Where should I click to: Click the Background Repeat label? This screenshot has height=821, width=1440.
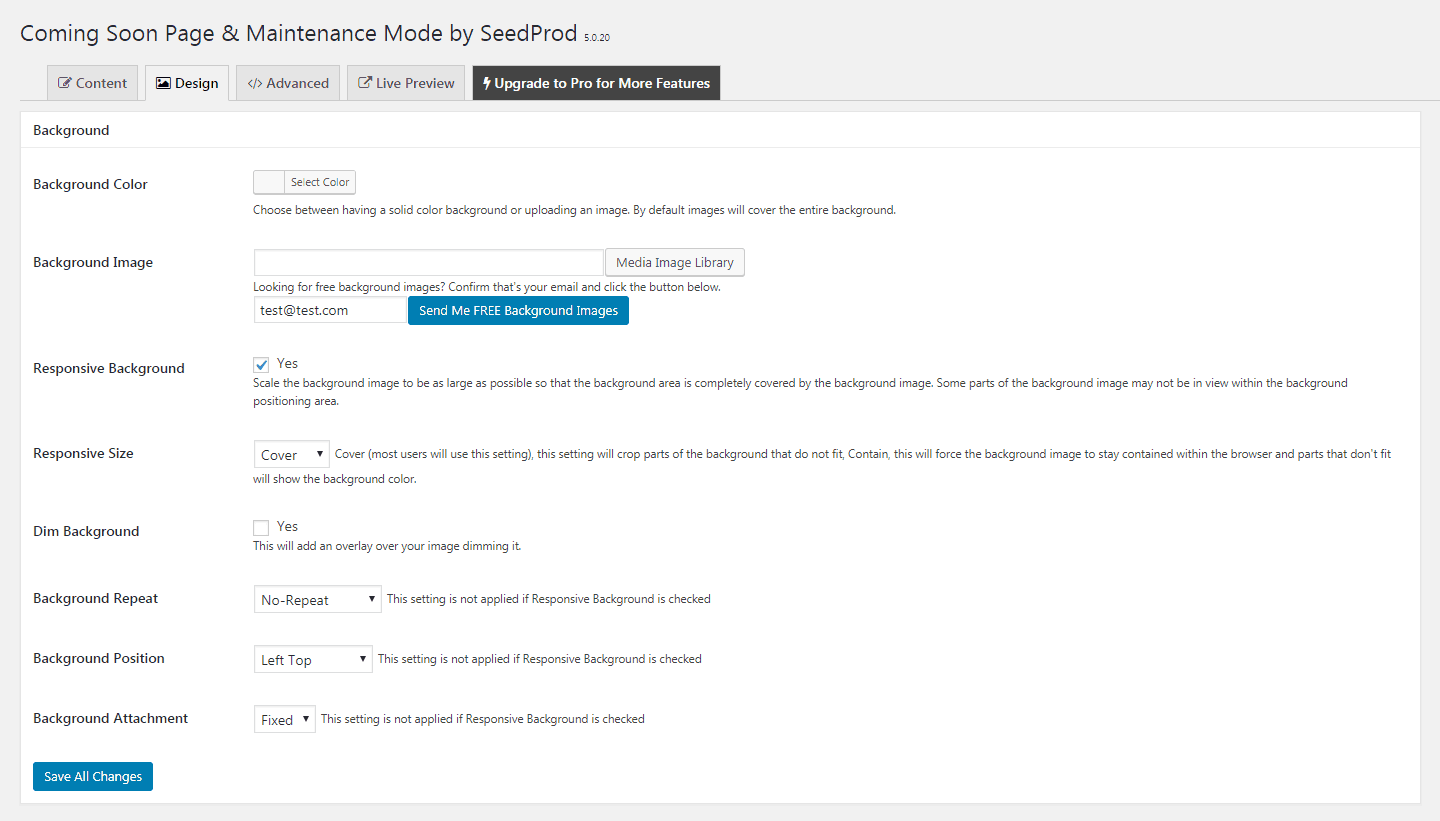96,598
